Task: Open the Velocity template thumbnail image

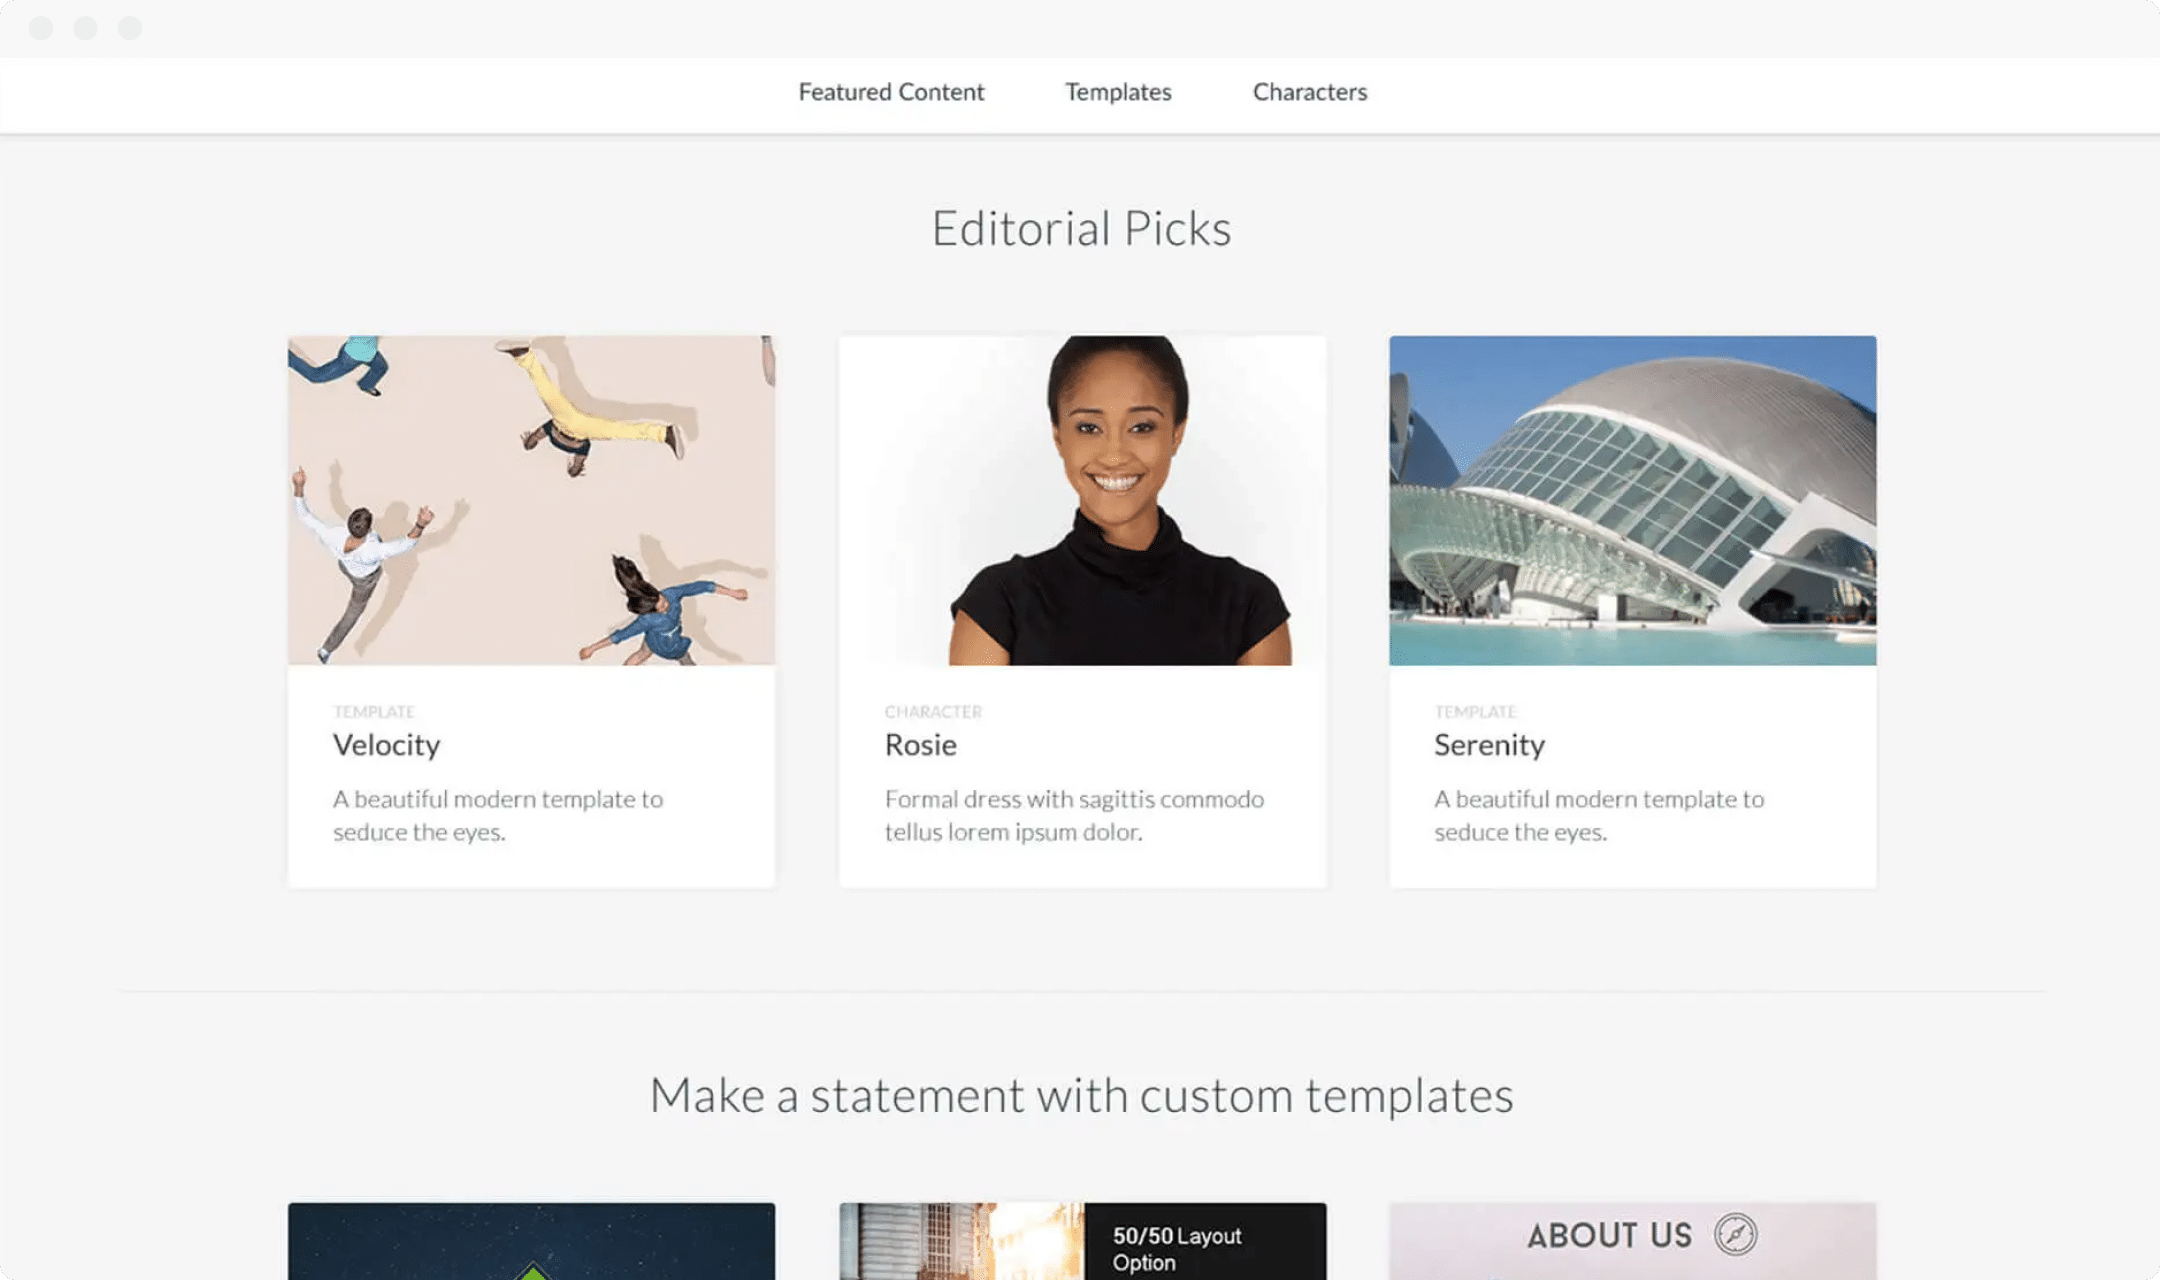Action: pyautogui.click(x=531, y=500)
